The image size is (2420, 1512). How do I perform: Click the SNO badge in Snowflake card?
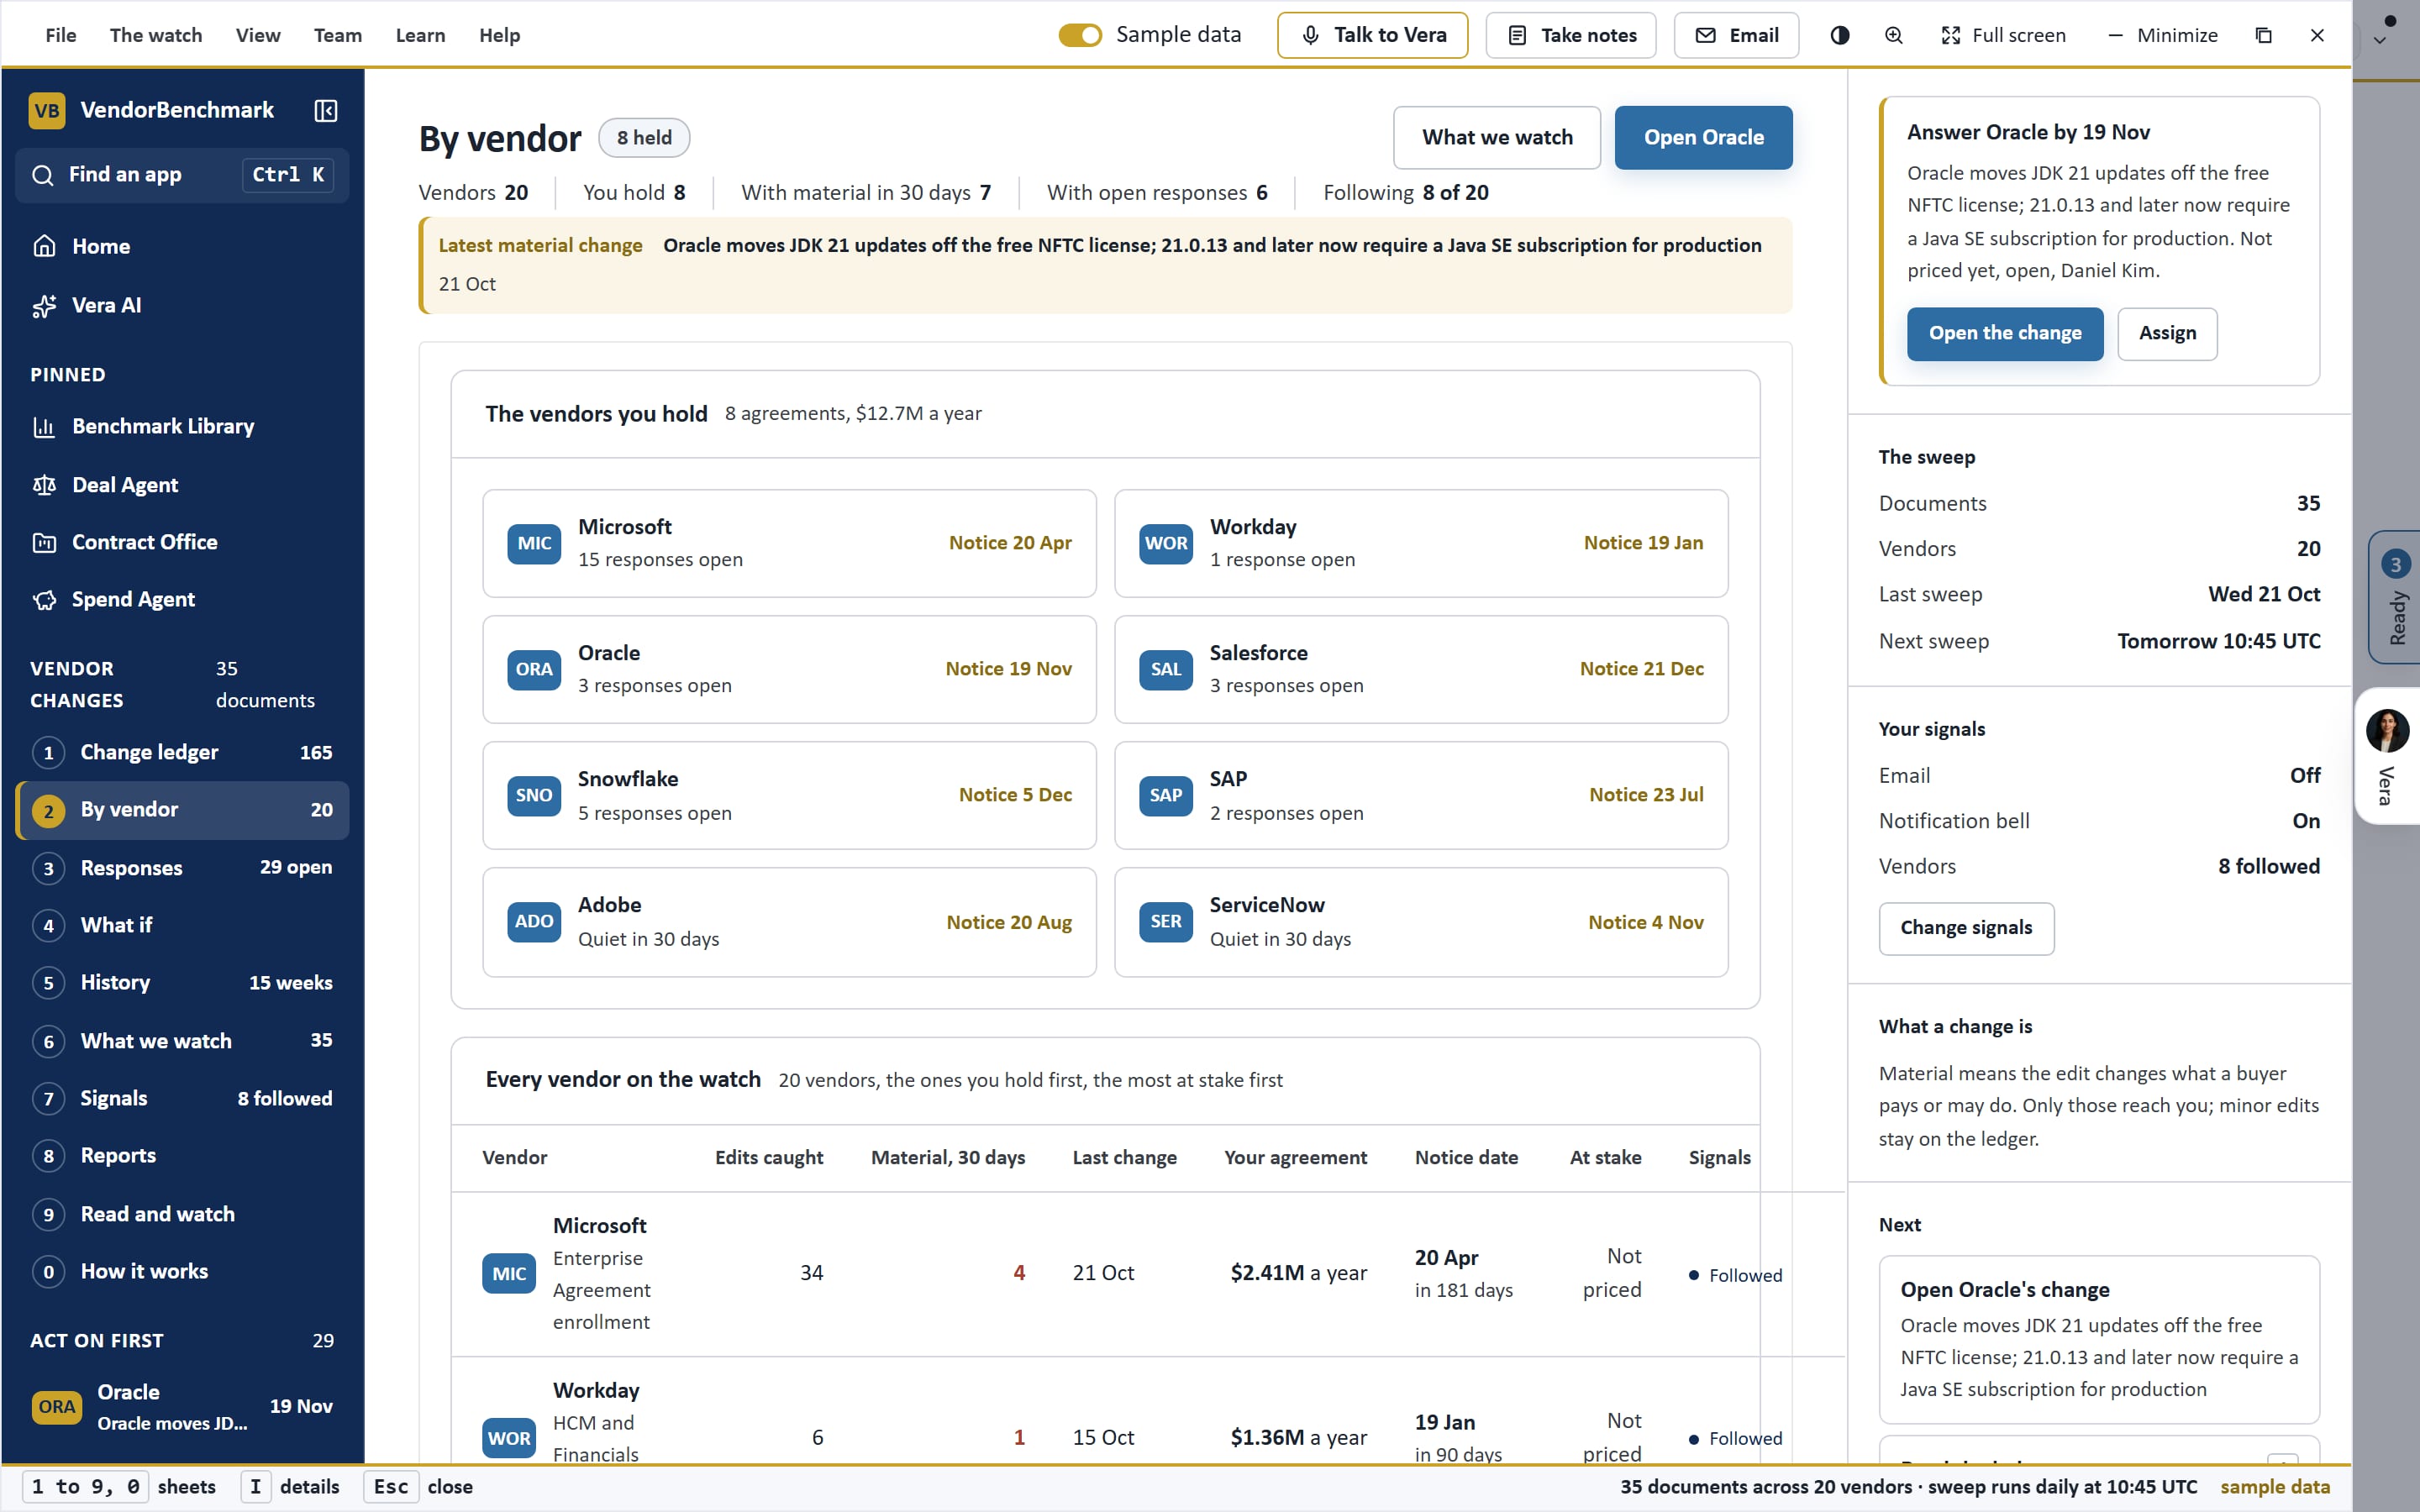point(534,795)
